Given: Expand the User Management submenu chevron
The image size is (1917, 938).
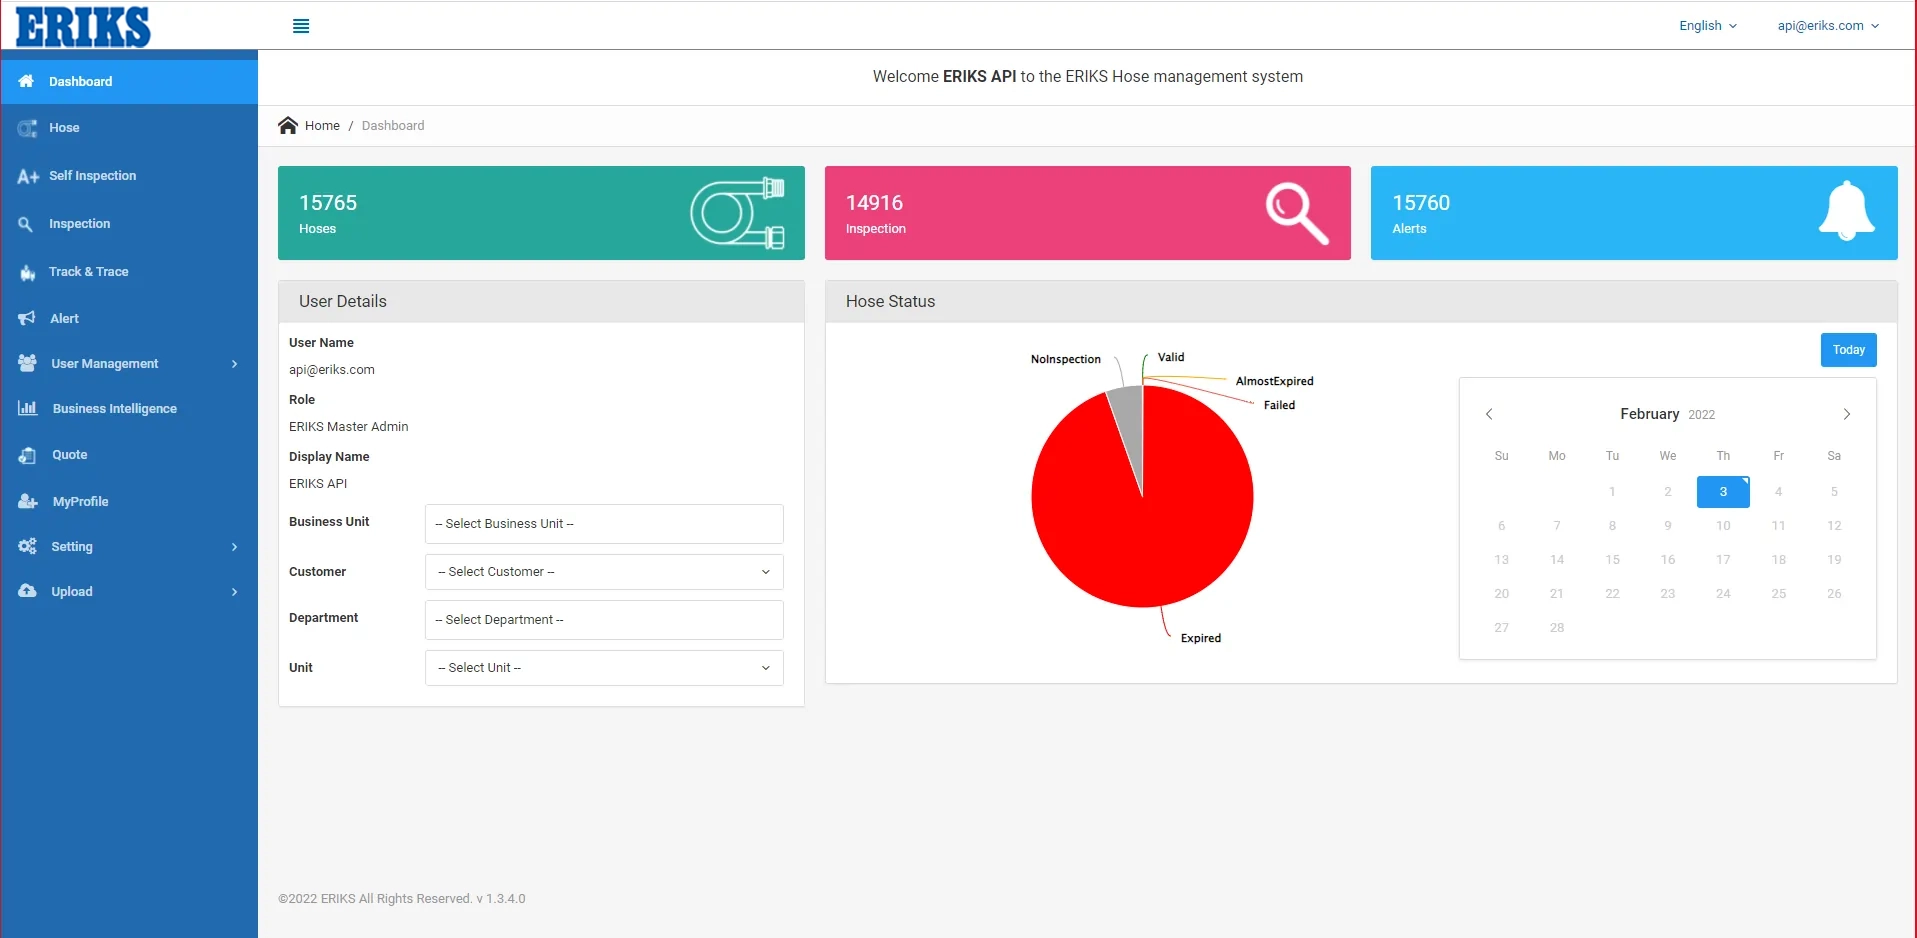Looking at the screenshot, I should (235, 364).
